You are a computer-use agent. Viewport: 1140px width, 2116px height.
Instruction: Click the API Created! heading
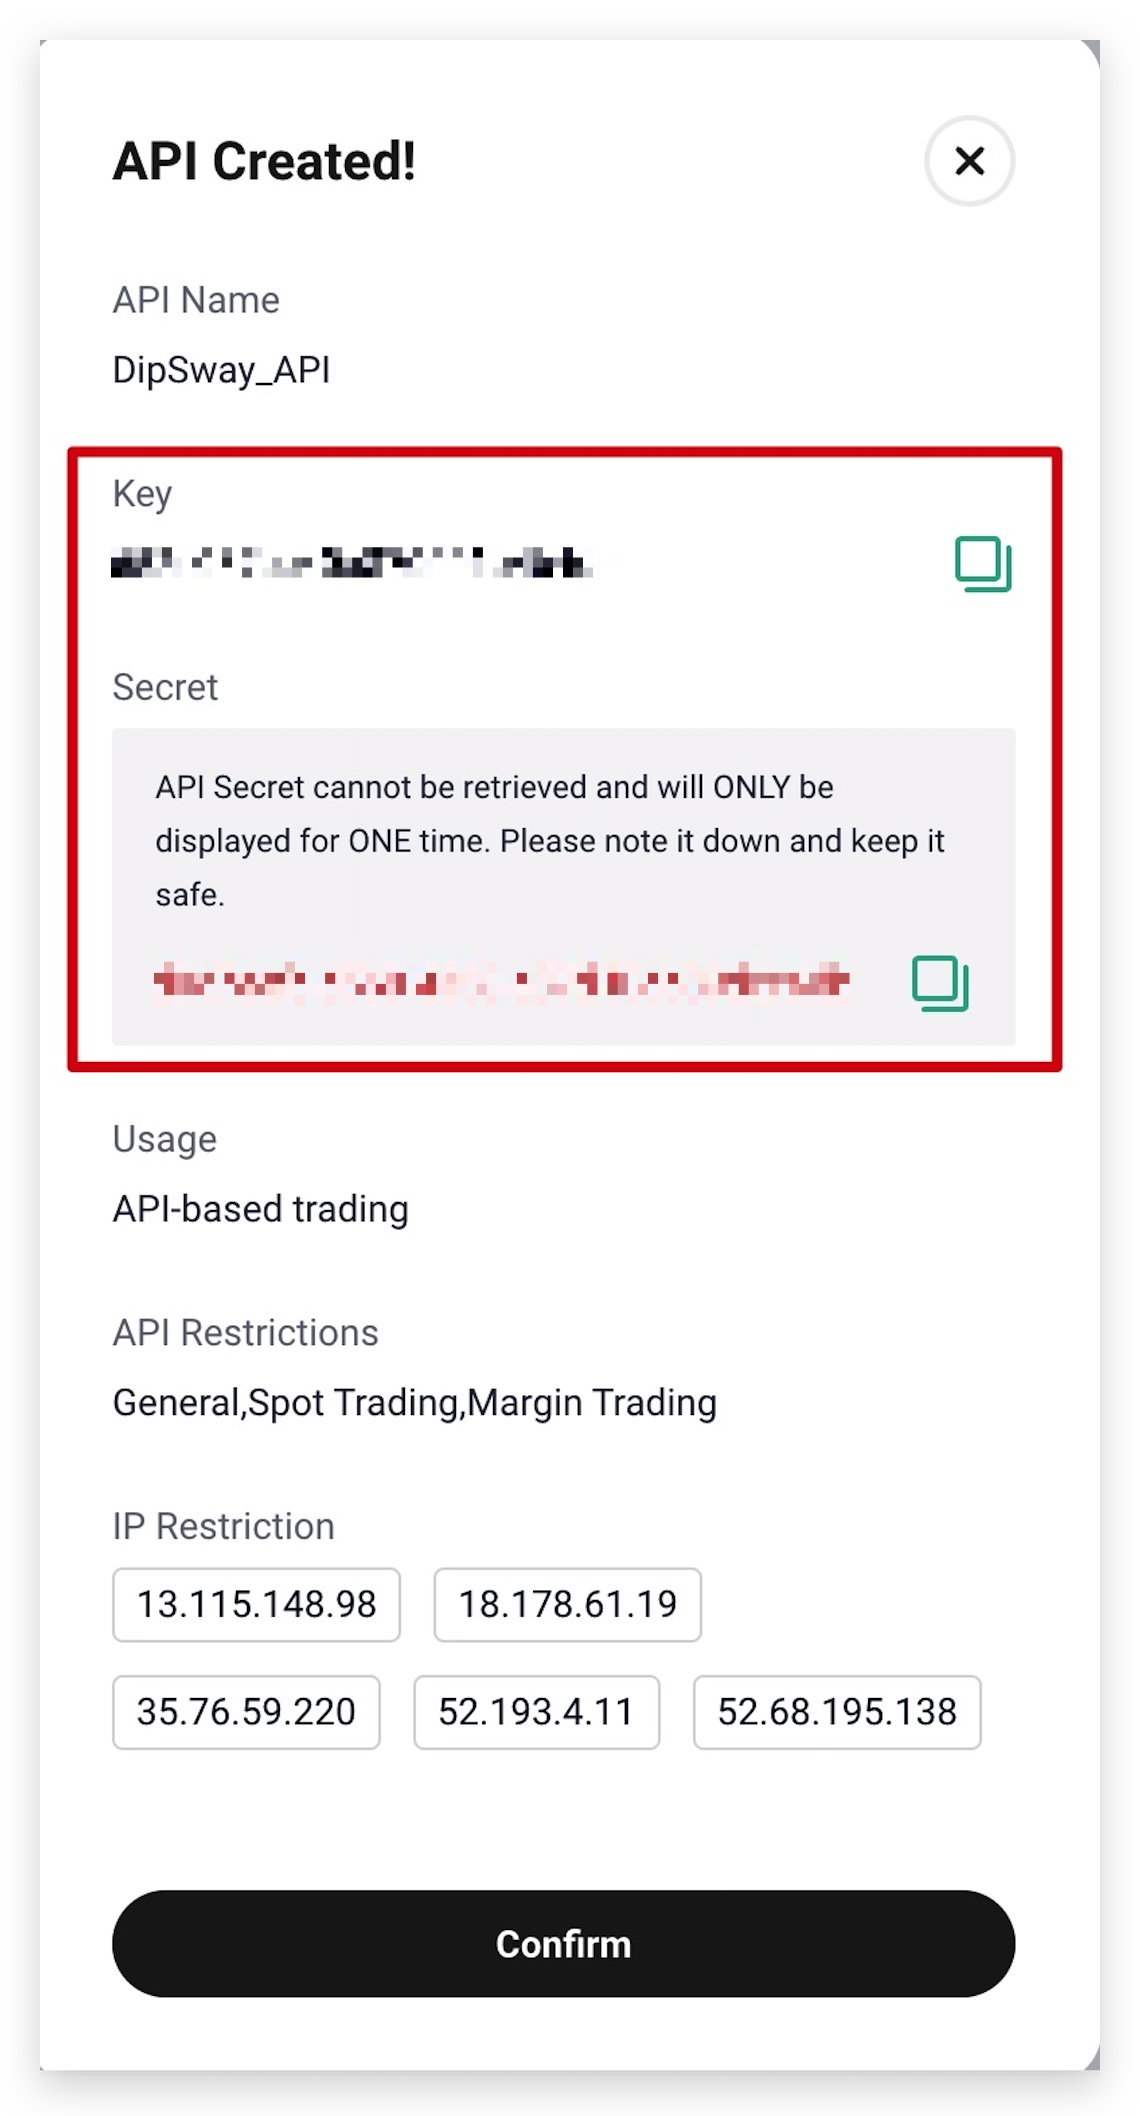264,161
